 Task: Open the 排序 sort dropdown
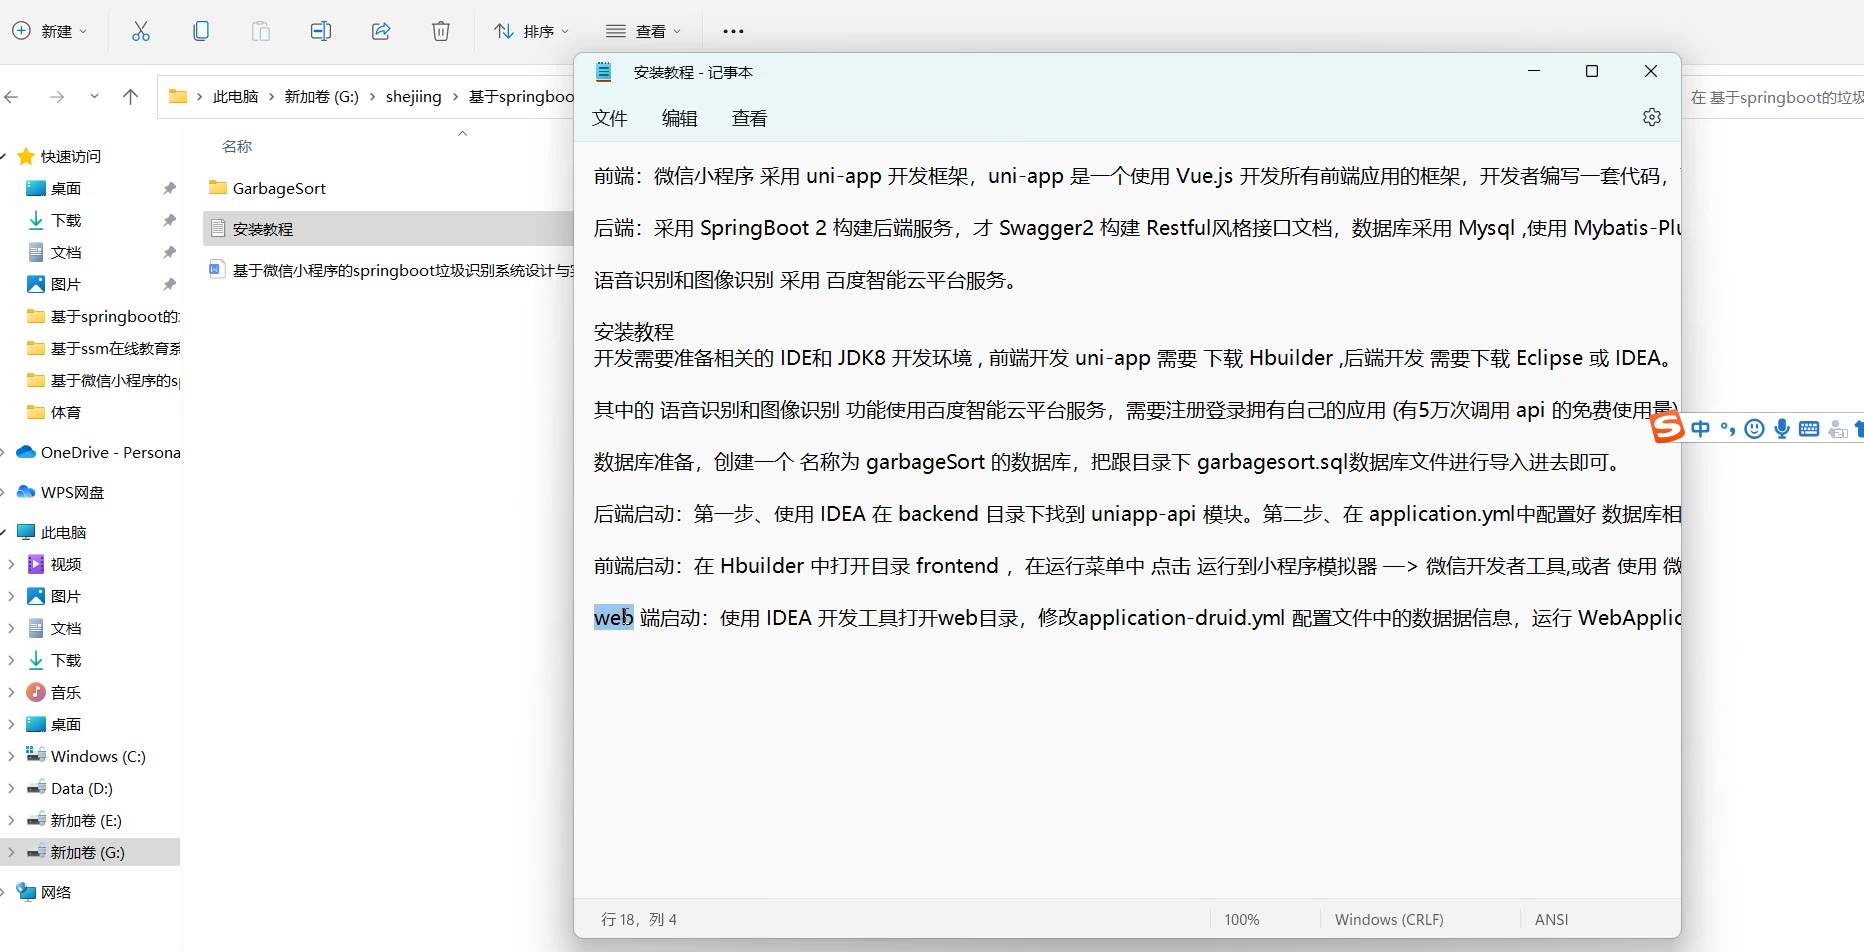(x=532, y=31)
